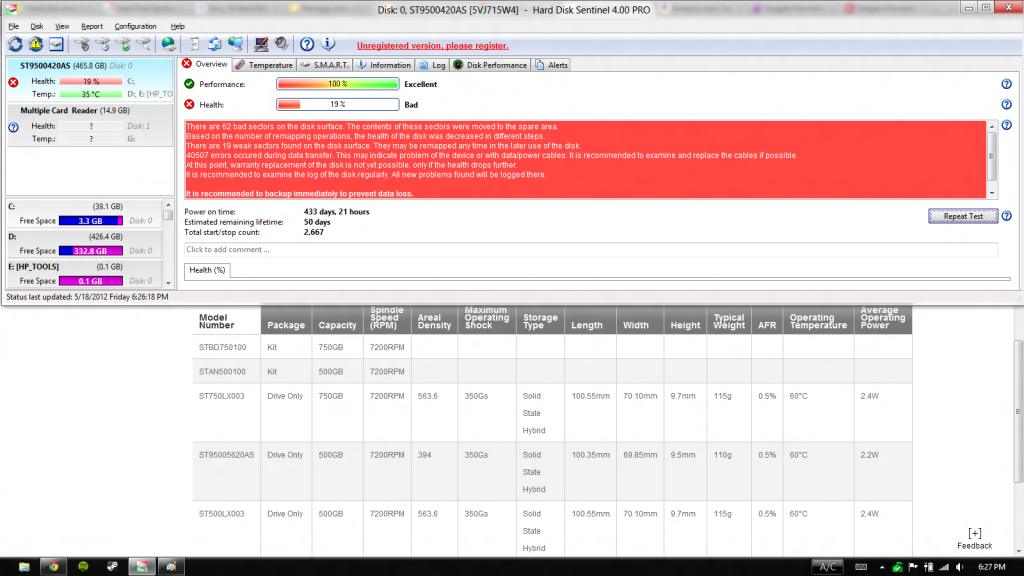
Task: Click the Steam icon in the taskbar
Action: point(112,566)
